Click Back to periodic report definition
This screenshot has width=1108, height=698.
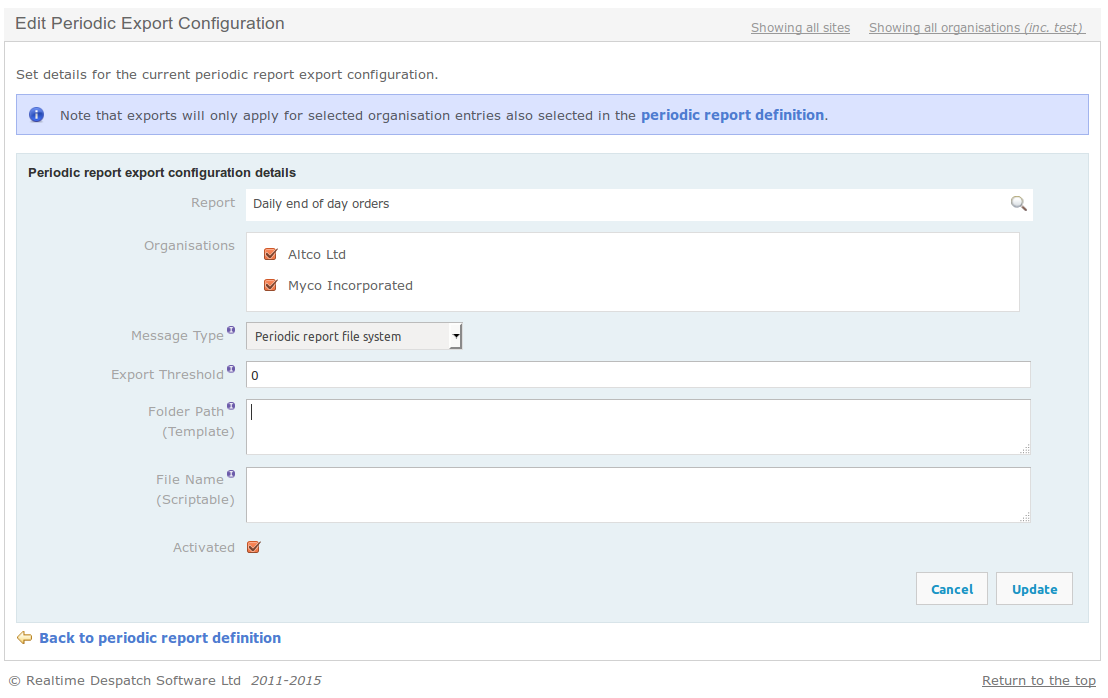[160, 637]
